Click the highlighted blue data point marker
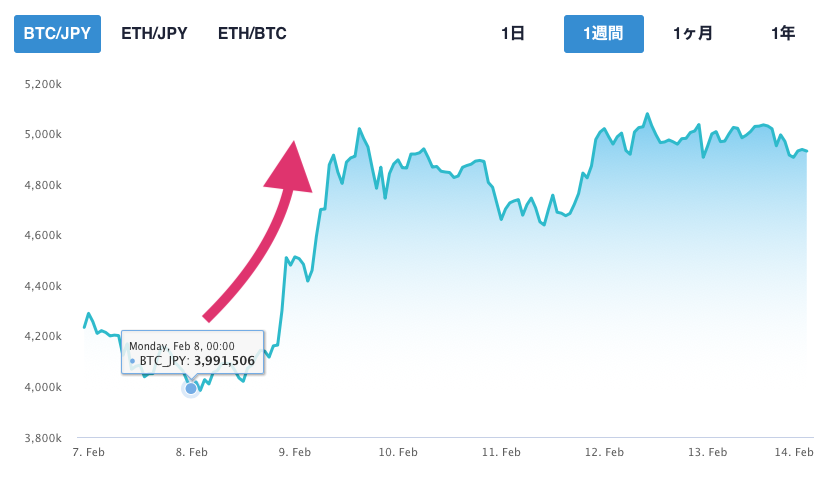The image size is (827, 485). point(191,389)
